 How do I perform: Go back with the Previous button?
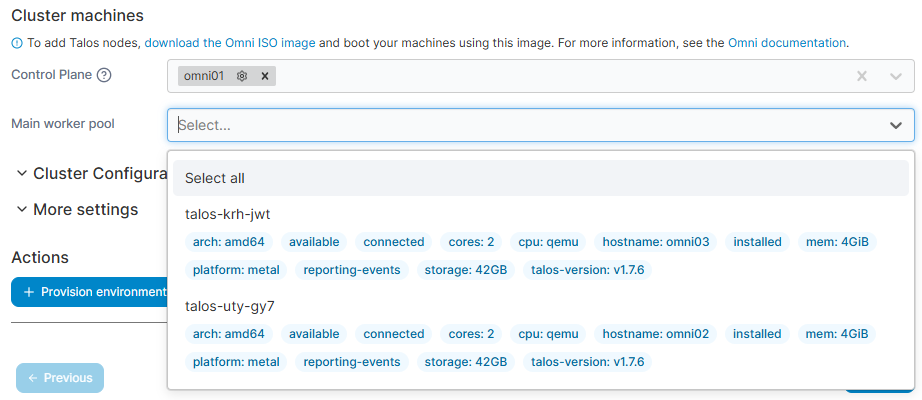click(60, 378)
